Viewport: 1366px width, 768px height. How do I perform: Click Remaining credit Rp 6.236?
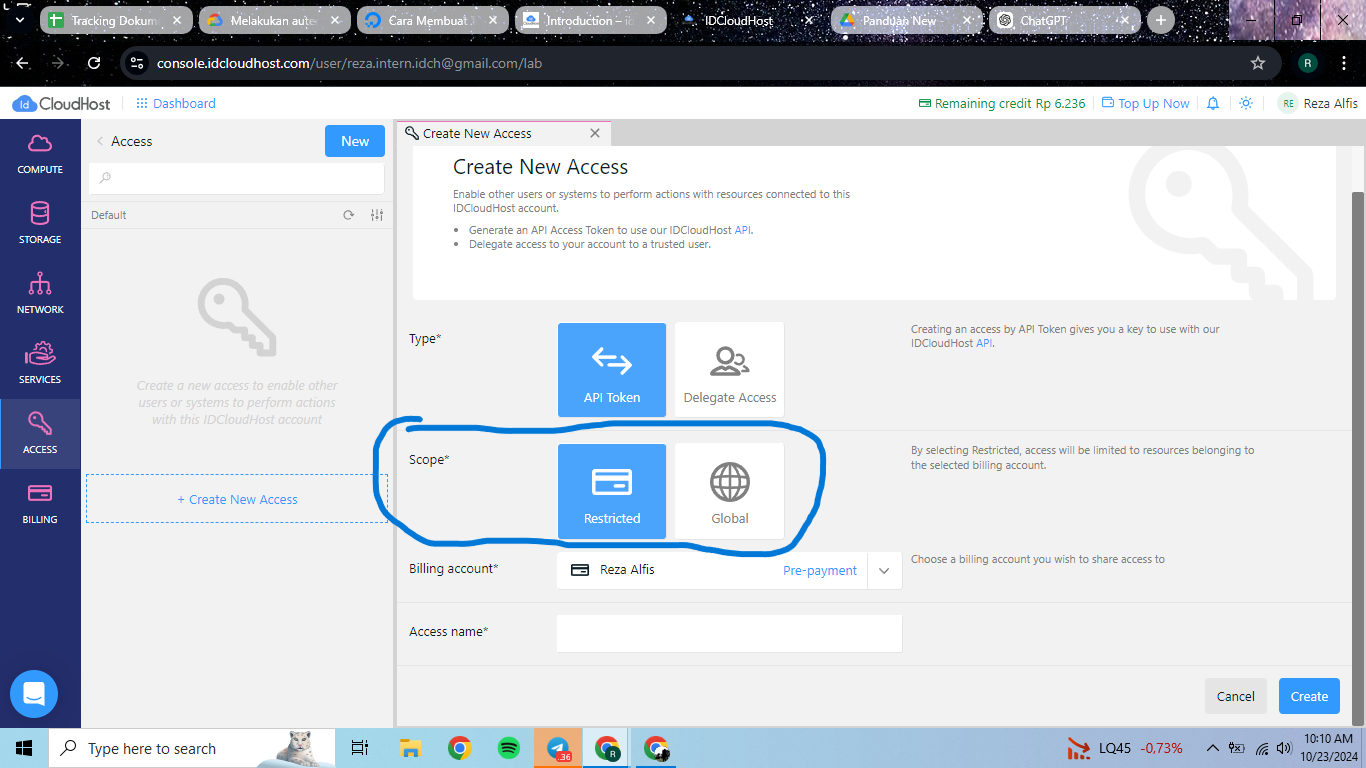click(1002, 103)
